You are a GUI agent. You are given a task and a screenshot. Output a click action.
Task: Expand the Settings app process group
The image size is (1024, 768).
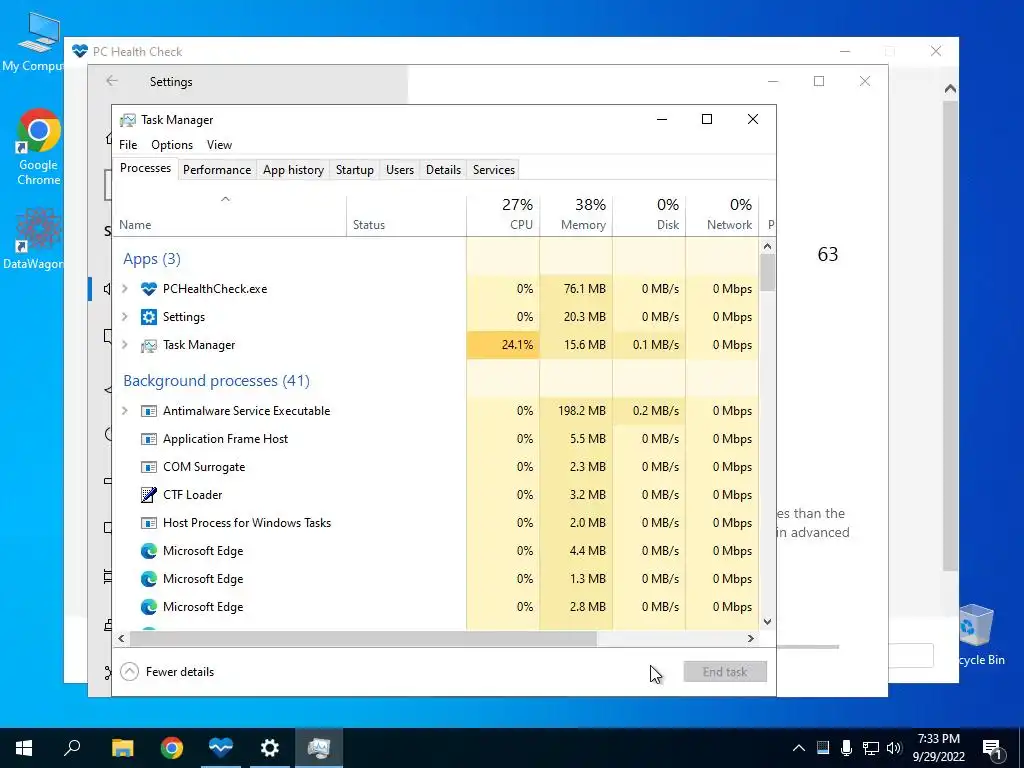[x=125, y=317]
